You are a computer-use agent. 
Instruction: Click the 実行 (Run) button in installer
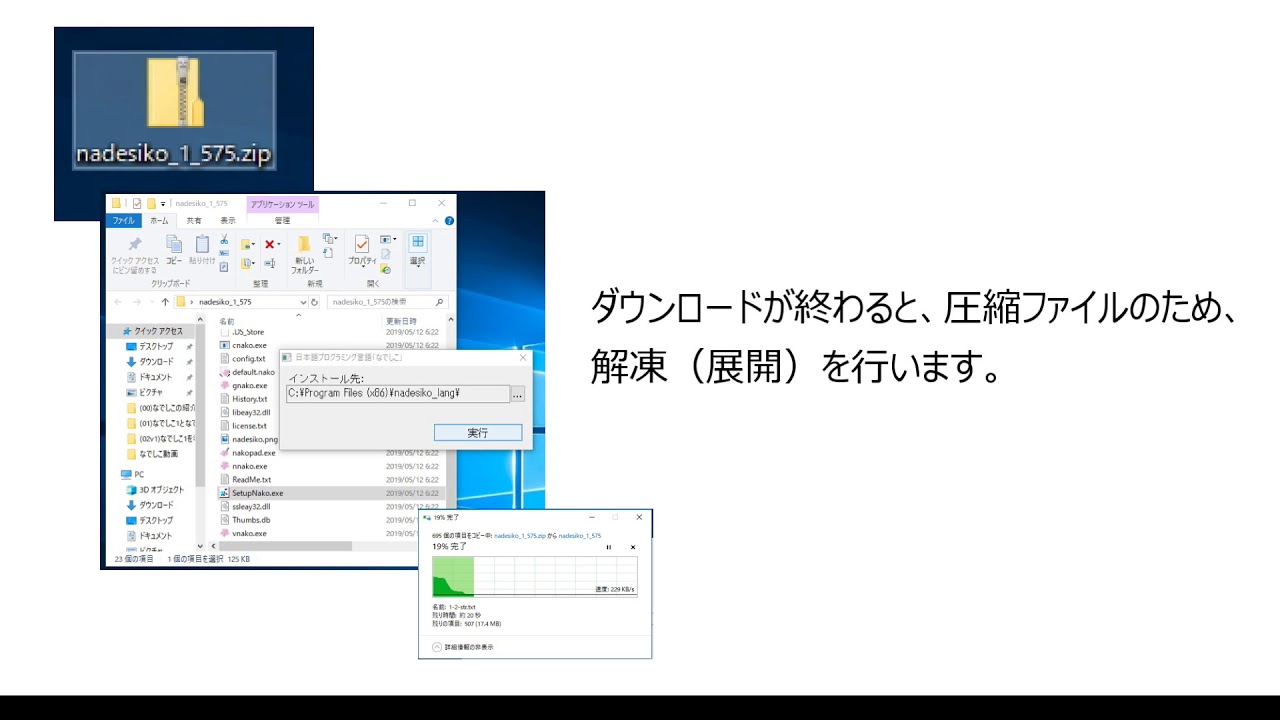(478, 433)
